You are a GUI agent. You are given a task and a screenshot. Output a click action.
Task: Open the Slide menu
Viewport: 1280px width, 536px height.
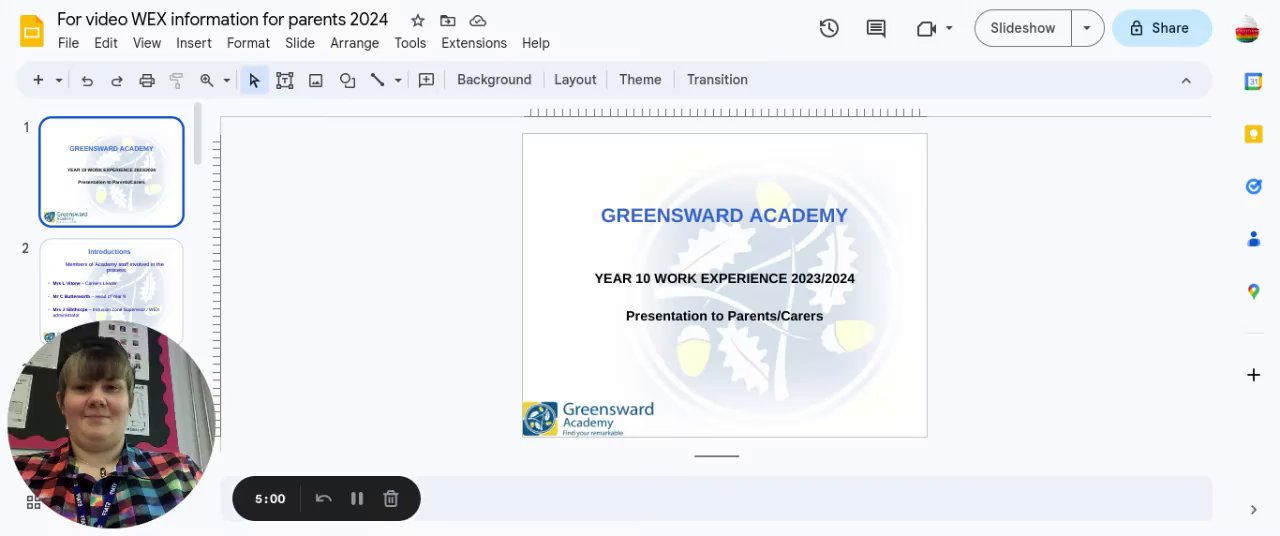click(300, 43)
